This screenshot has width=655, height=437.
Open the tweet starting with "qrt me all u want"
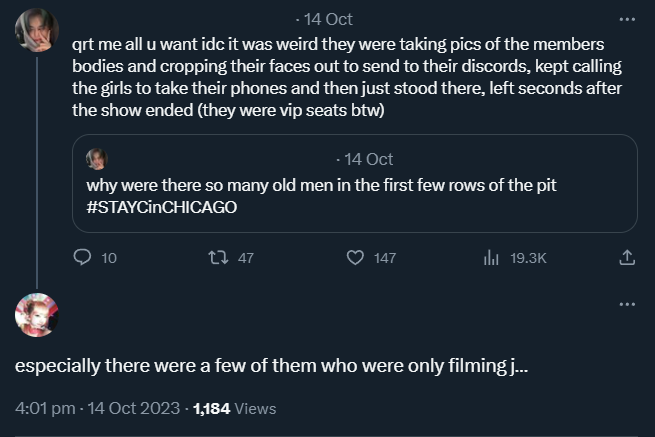pyautogui.click(x=340, y=78)
